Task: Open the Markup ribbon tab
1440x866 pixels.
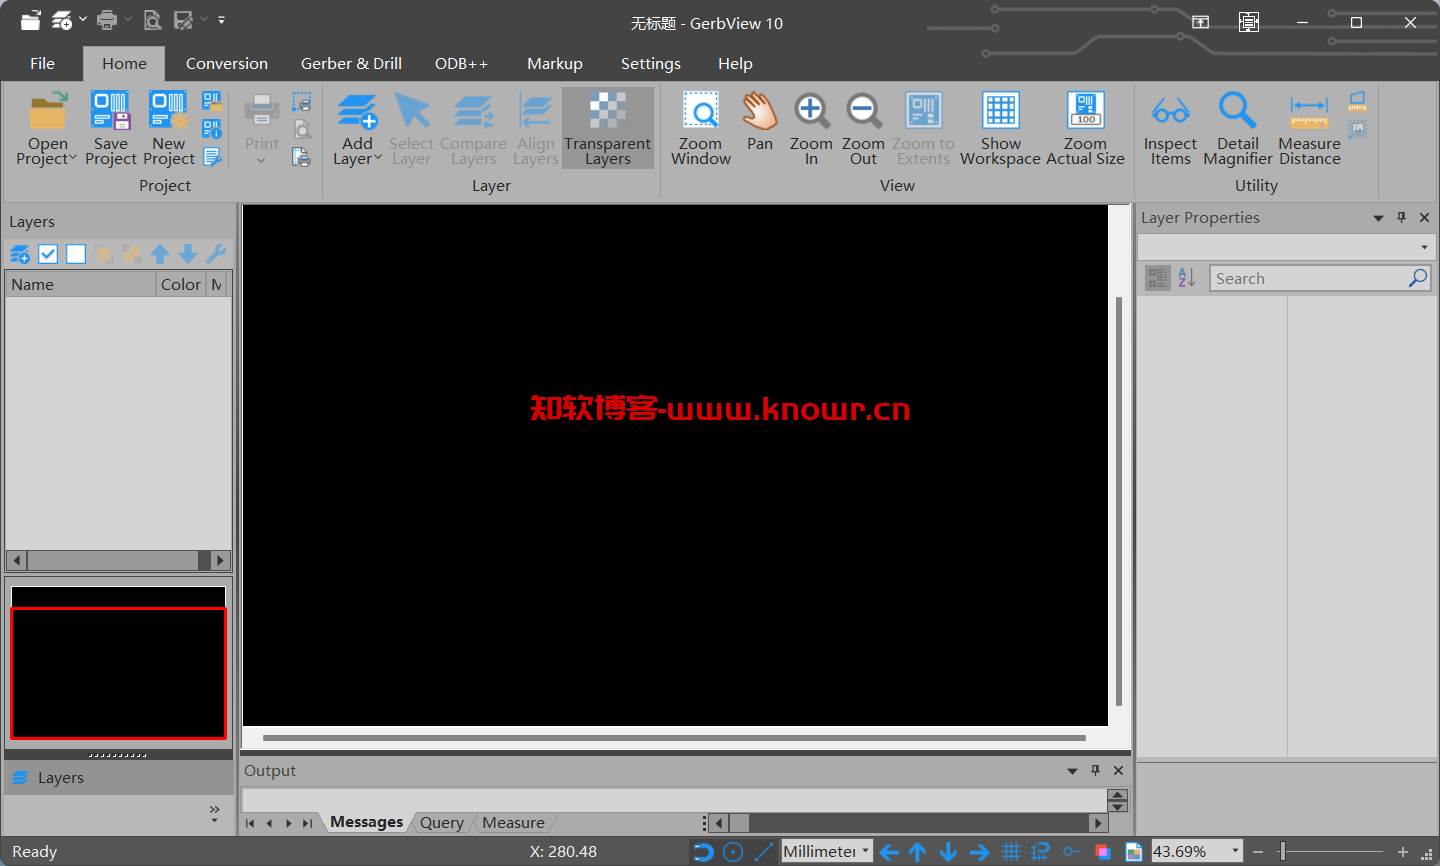Action: pos(555,63)
